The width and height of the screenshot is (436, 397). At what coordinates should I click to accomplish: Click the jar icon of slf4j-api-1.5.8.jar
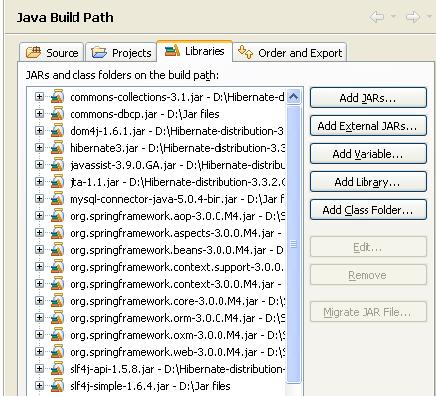click(x=57, y=369)
